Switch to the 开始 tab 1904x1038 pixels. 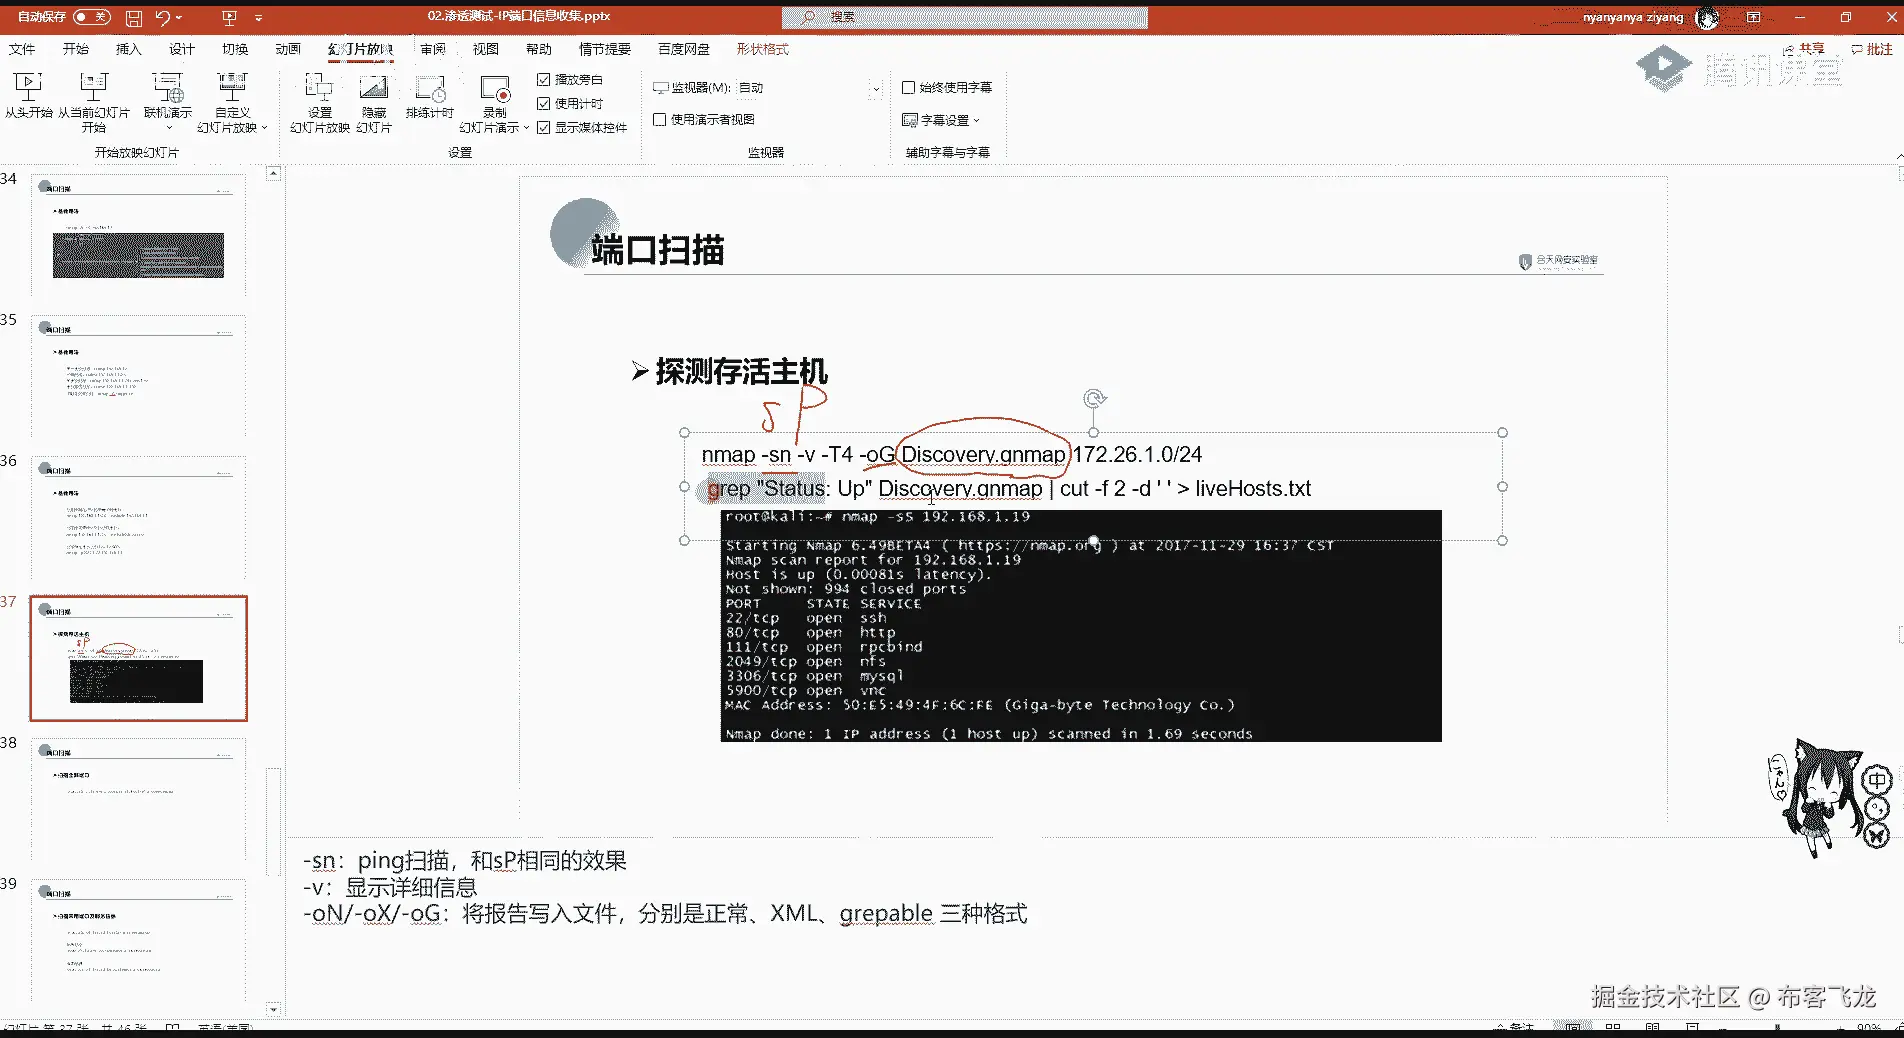coord(76,49)
